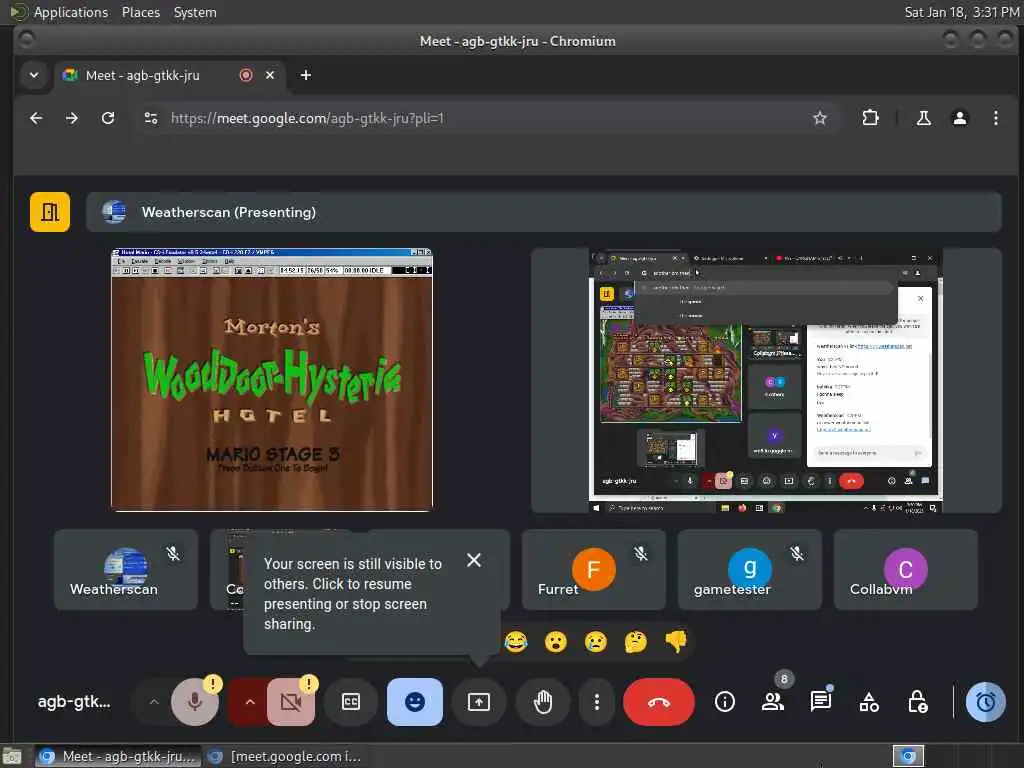1024x768 pixels.
Task: Toggle the emoji reactions button
Action: point(415,702)
